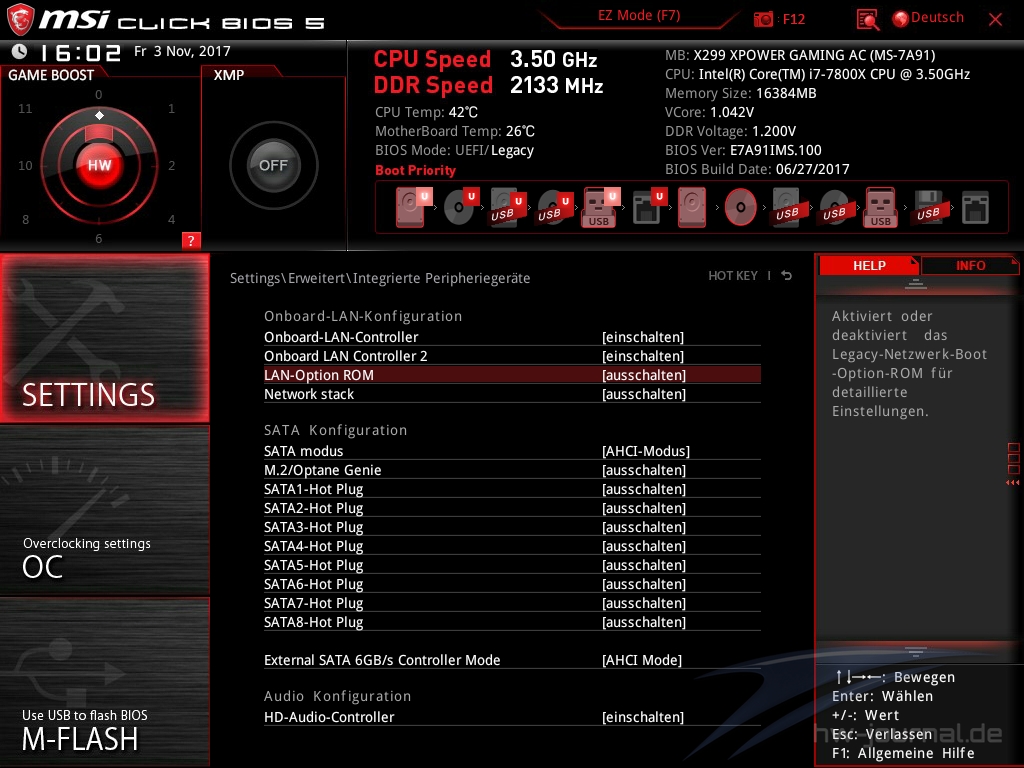Open the BIOS search magnifier icon

pyautogui.click(x=867, y=20)
